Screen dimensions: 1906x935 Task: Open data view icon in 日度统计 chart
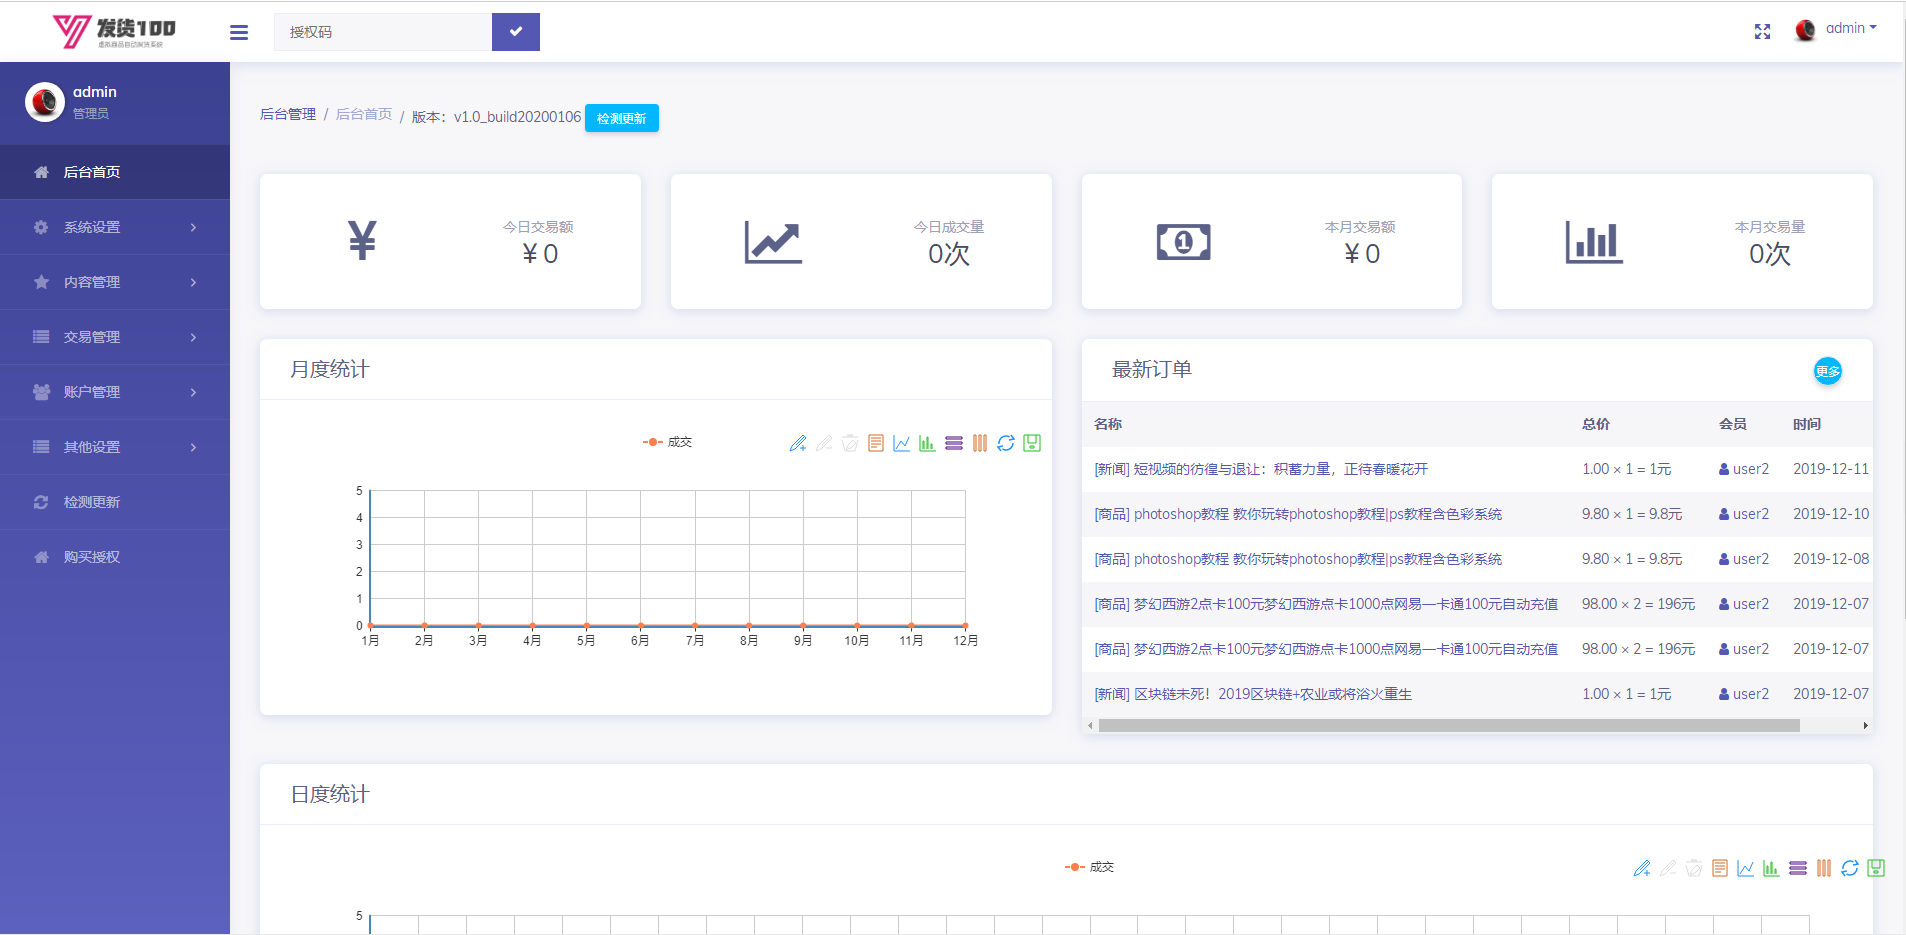[x=1720, y=868]
